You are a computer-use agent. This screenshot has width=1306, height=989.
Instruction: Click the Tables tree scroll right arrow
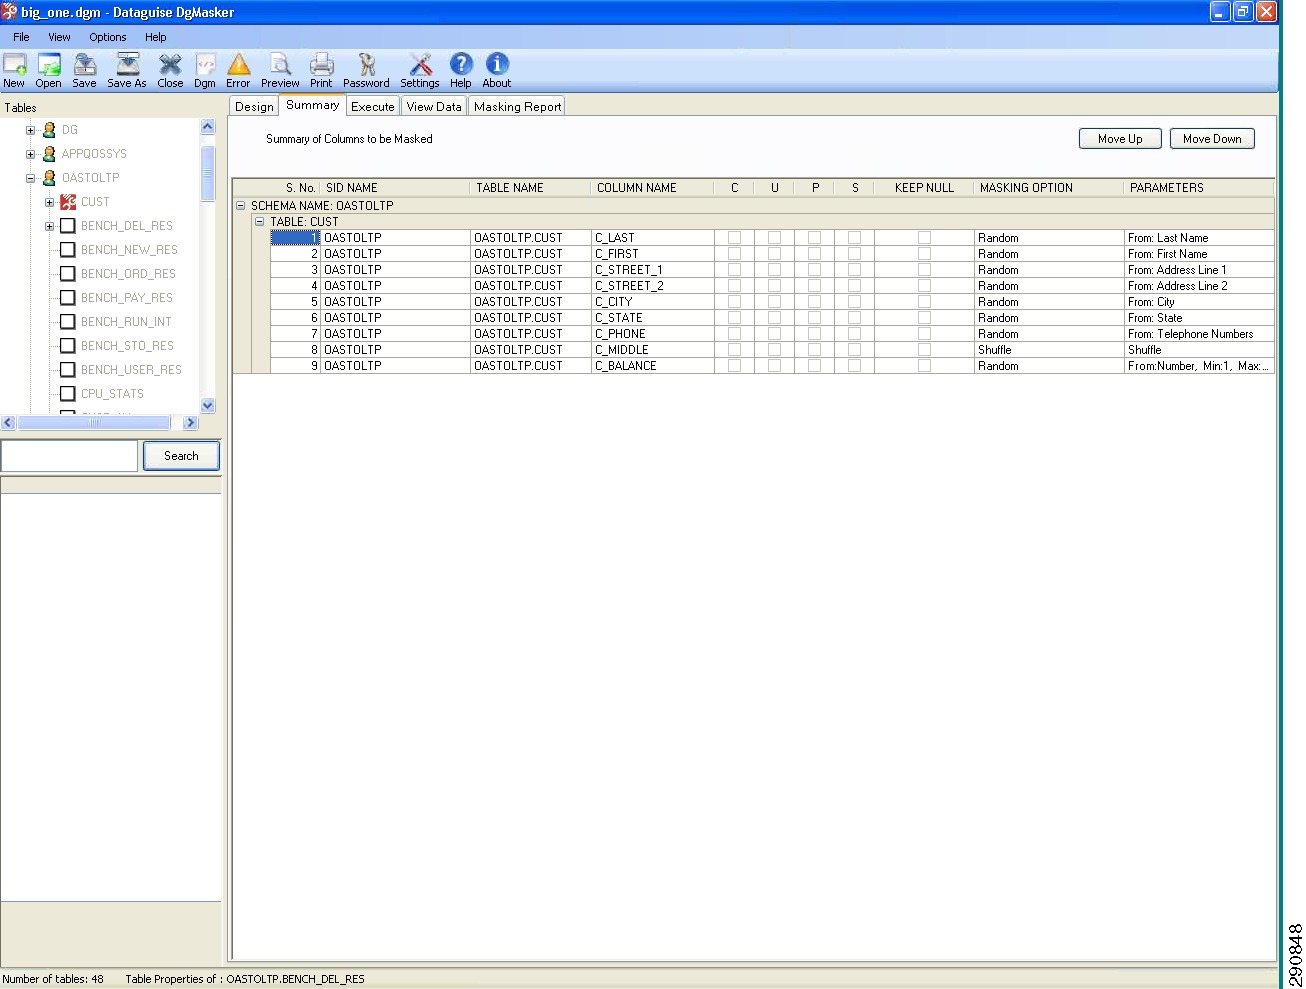[190, 423]
